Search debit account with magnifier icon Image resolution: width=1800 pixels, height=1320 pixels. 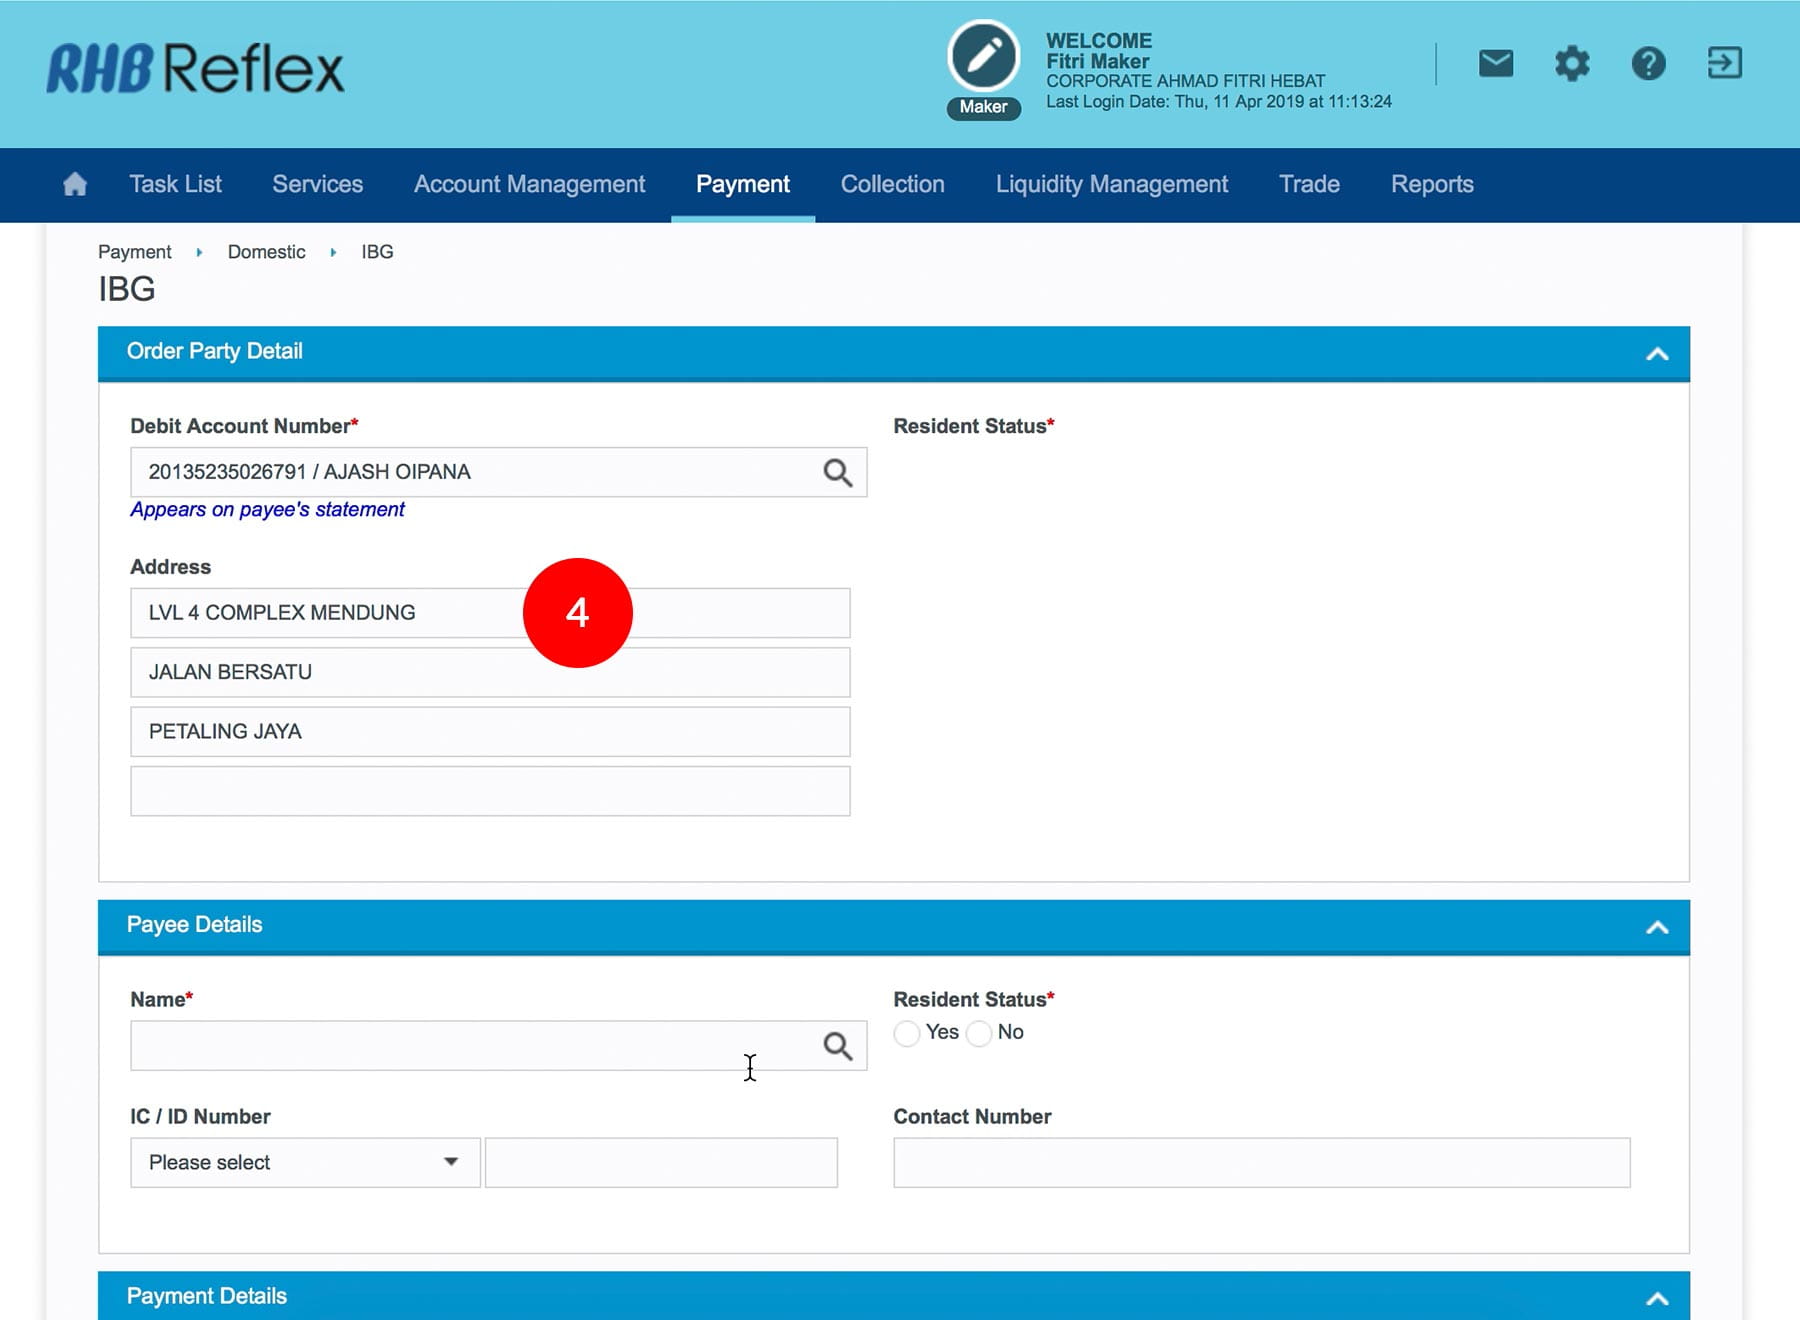tap(837, 473)
